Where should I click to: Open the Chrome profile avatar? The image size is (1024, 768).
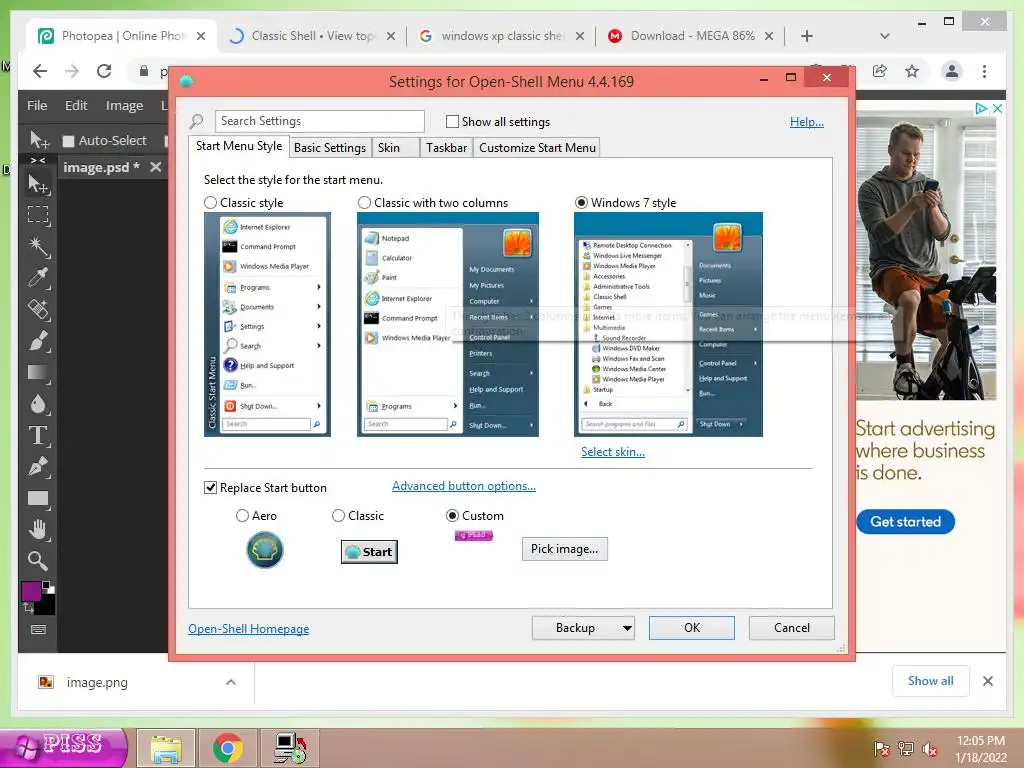coord(952,71)
